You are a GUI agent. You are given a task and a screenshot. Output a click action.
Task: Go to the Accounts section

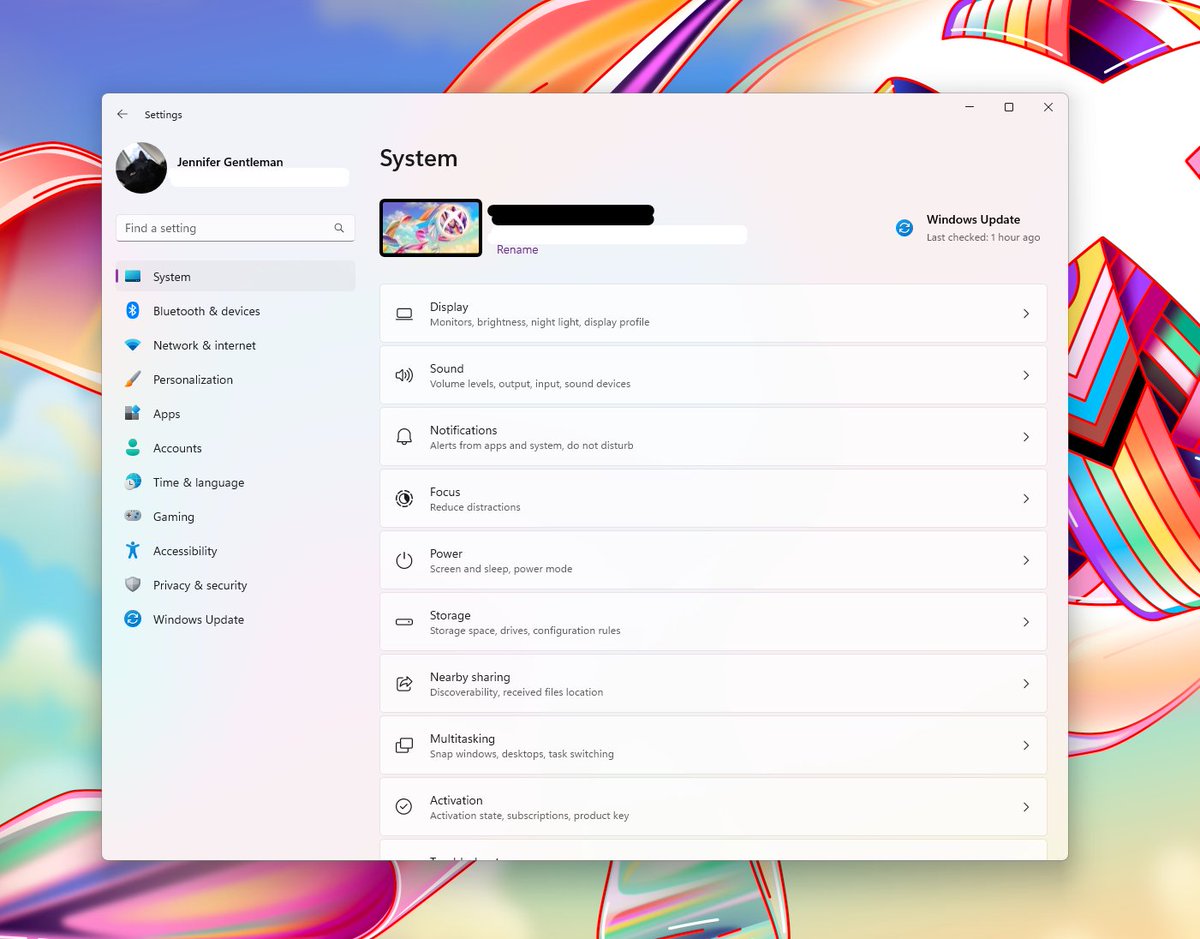[x=236, y=448]
